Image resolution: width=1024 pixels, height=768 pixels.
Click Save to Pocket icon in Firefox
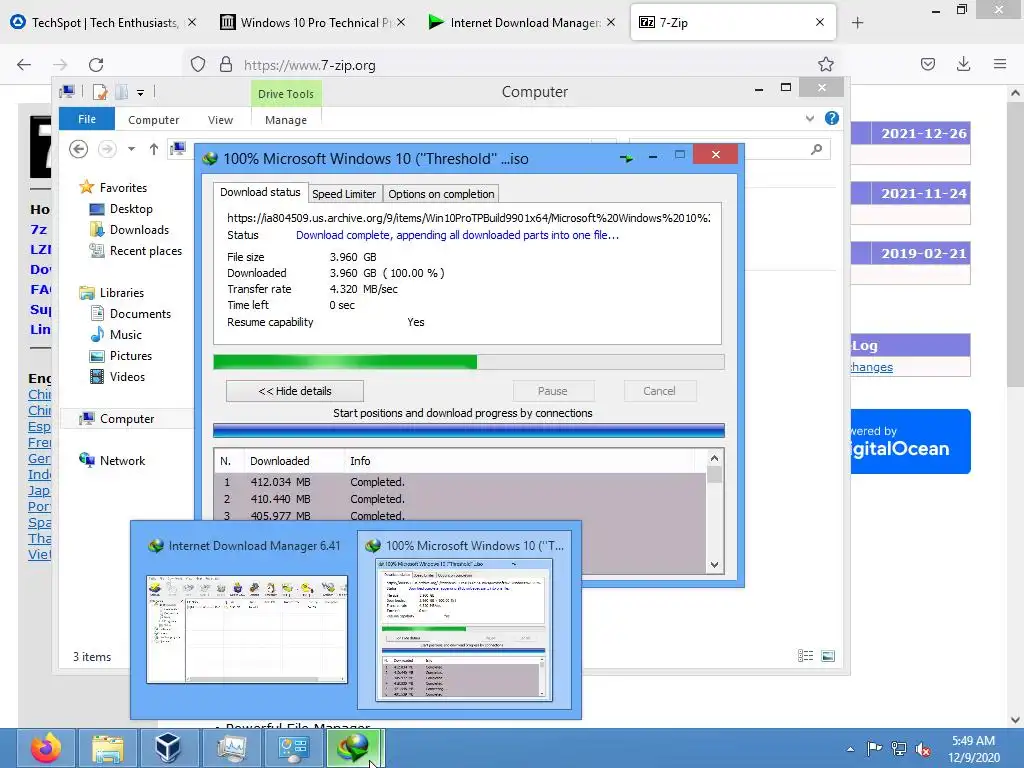tap(928, 64)
